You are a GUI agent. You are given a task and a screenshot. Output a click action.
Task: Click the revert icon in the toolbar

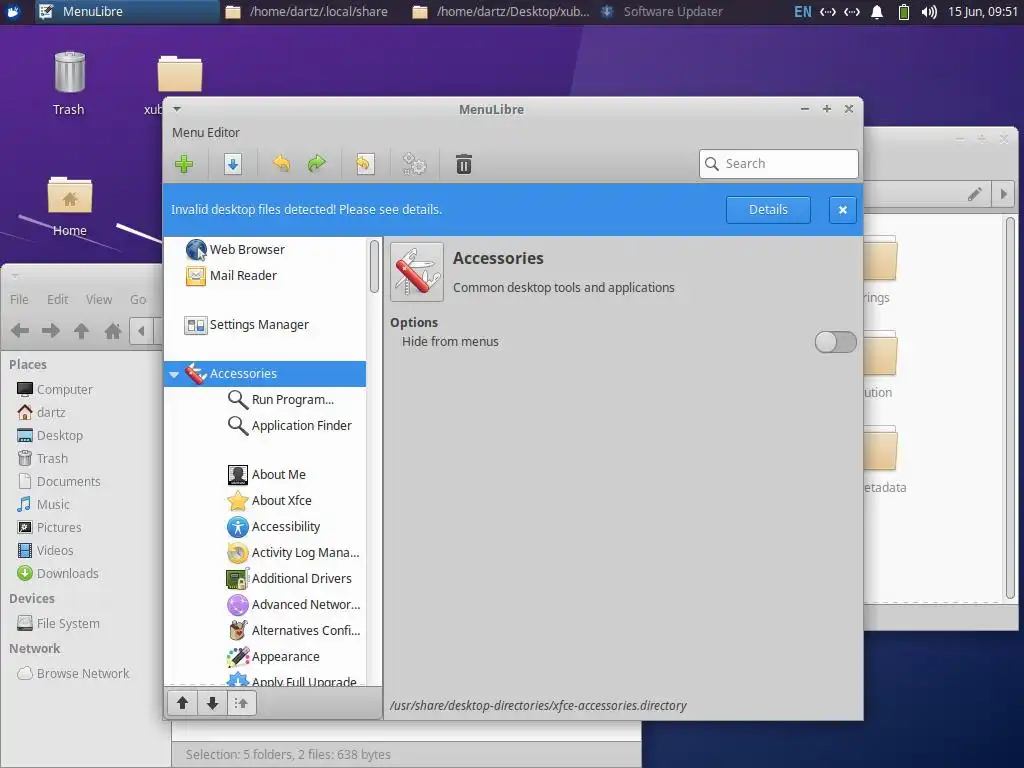(x=364, y=164)
